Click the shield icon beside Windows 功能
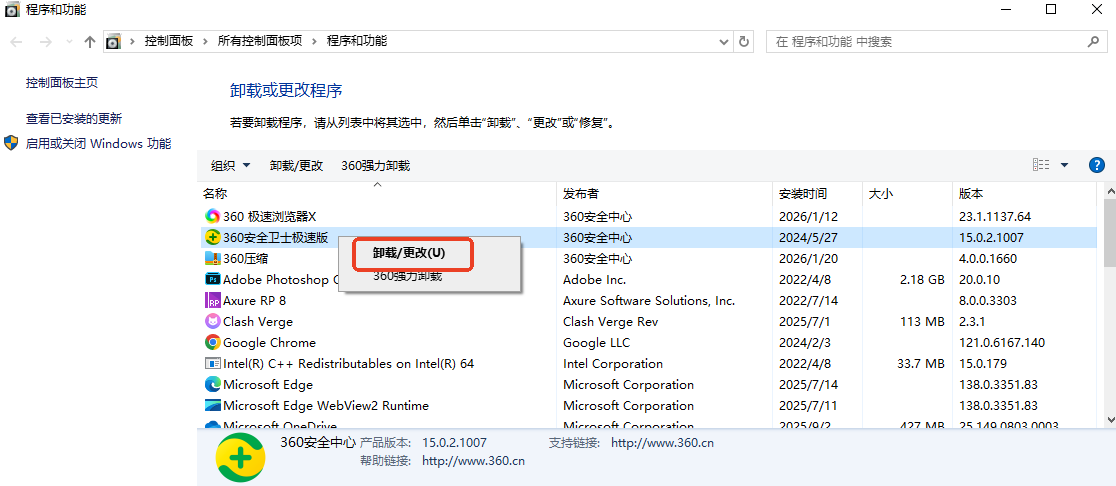The image size is (1116, 486). click(11, 143)
